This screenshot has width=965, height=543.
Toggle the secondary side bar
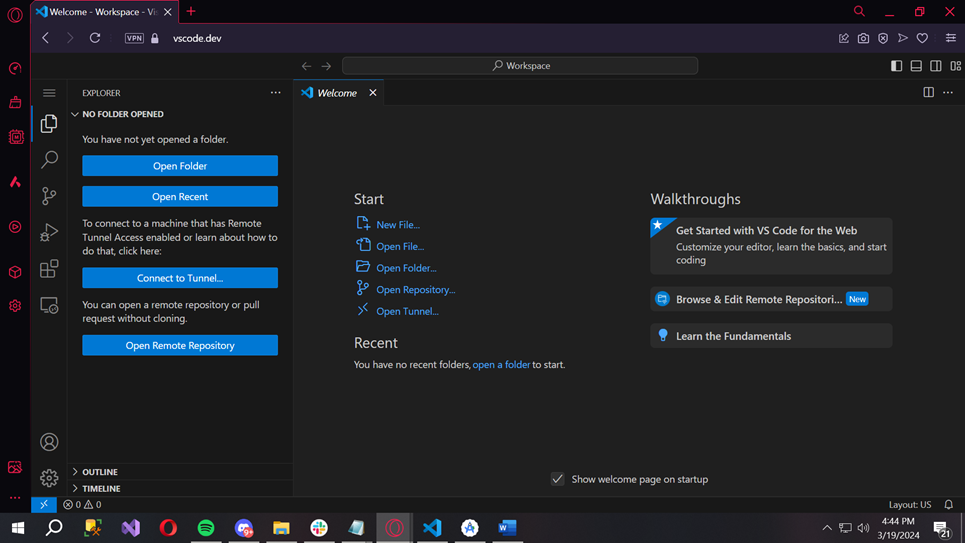click(x=935, y=66)
